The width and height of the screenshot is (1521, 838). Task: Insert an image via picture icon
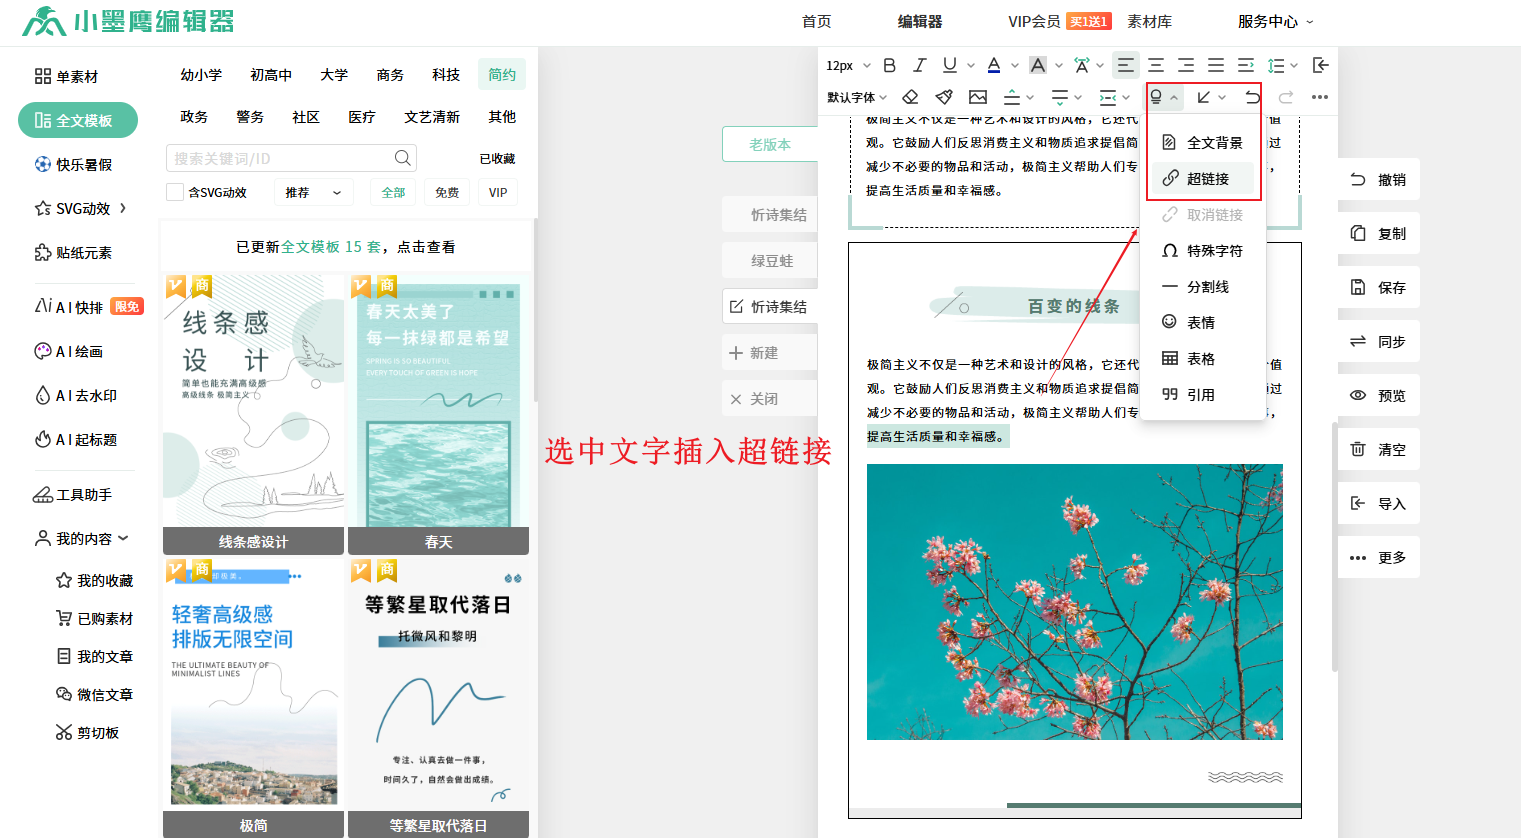pos(978,97)
